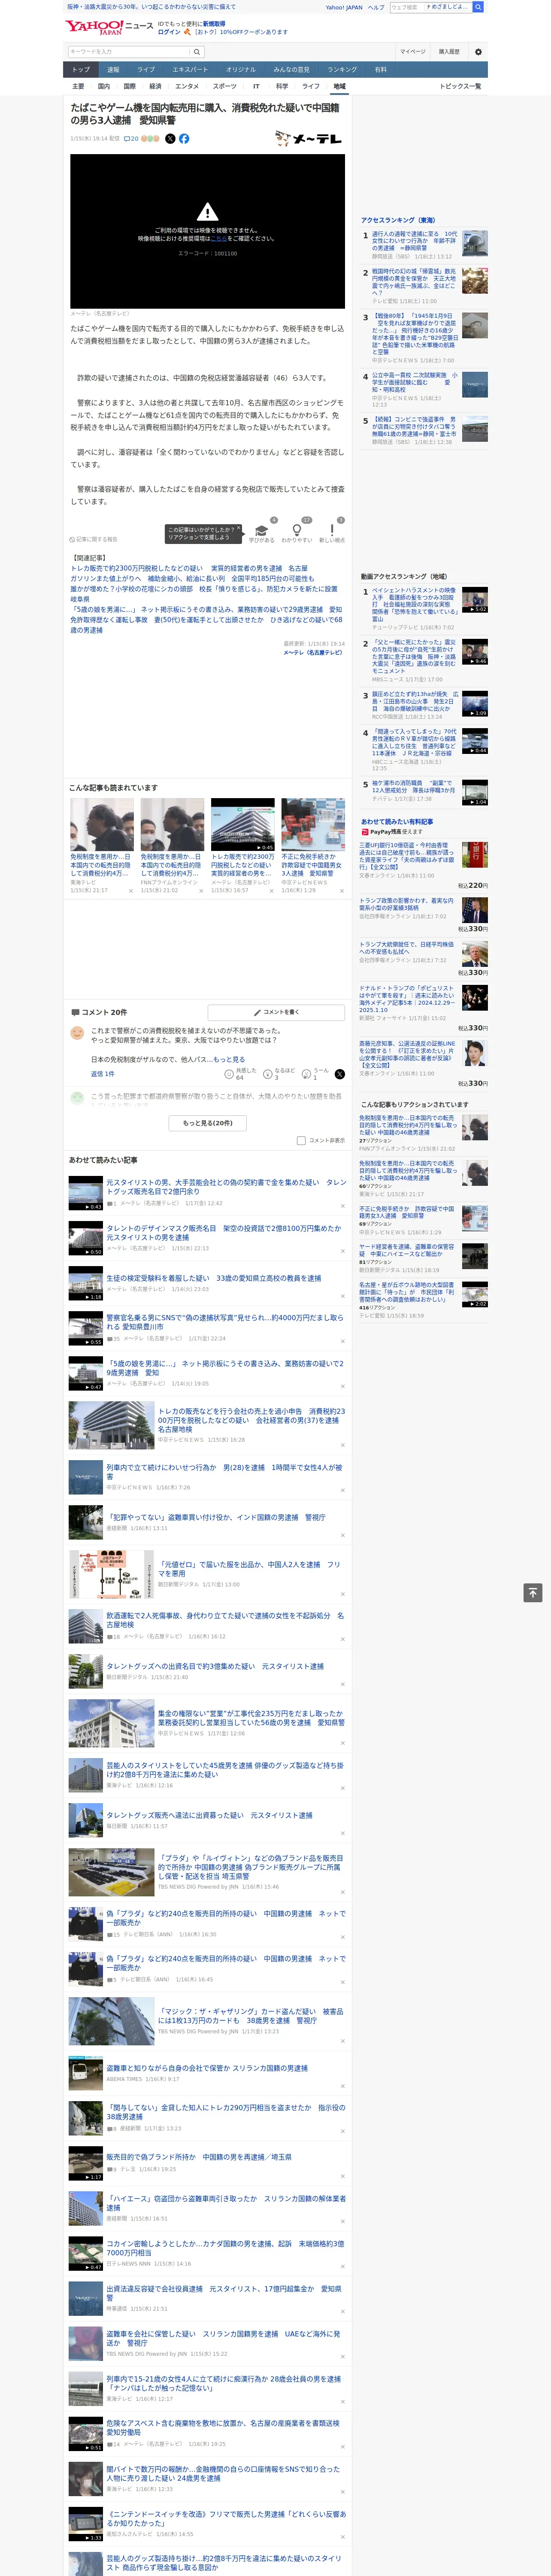This screenshot has height=2576, width=551.
Task: Click pencil コメントを書く button
Action: [x=276, y=1012]
